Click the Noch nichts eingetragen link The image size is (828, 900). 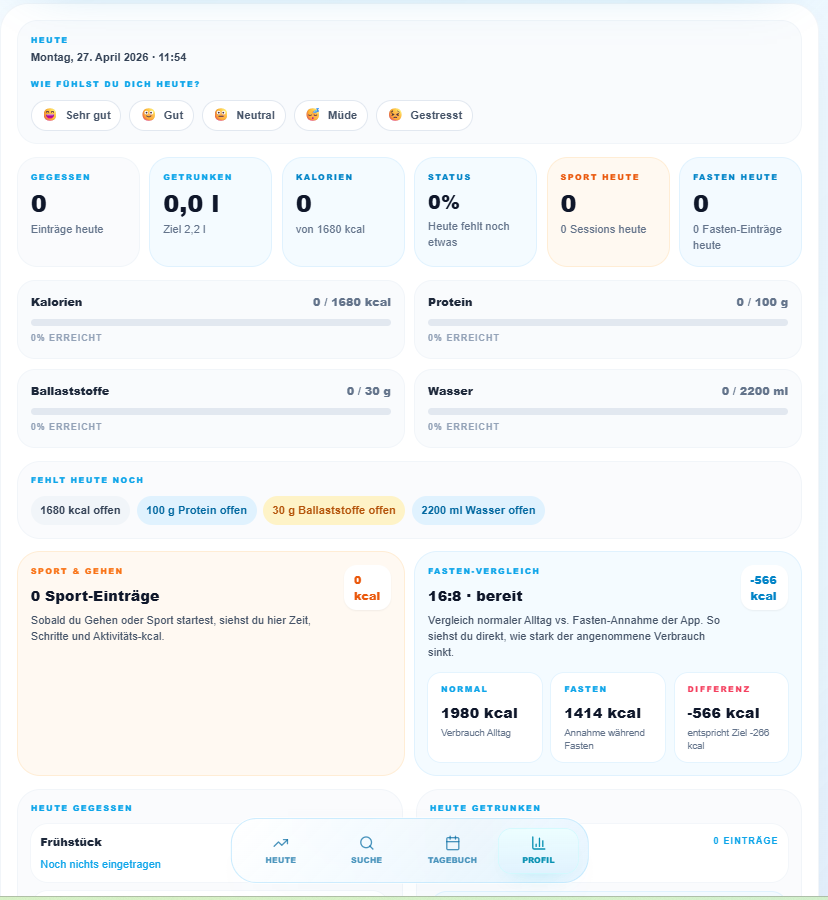pos(100,864)
